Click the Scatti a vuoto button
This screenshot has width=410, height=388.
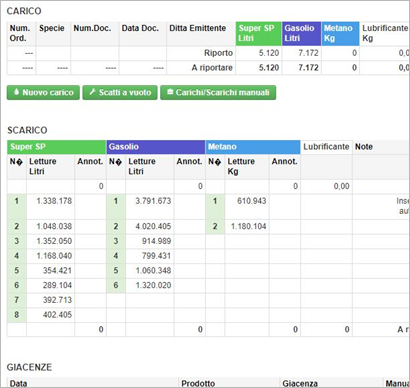[120, 92]
